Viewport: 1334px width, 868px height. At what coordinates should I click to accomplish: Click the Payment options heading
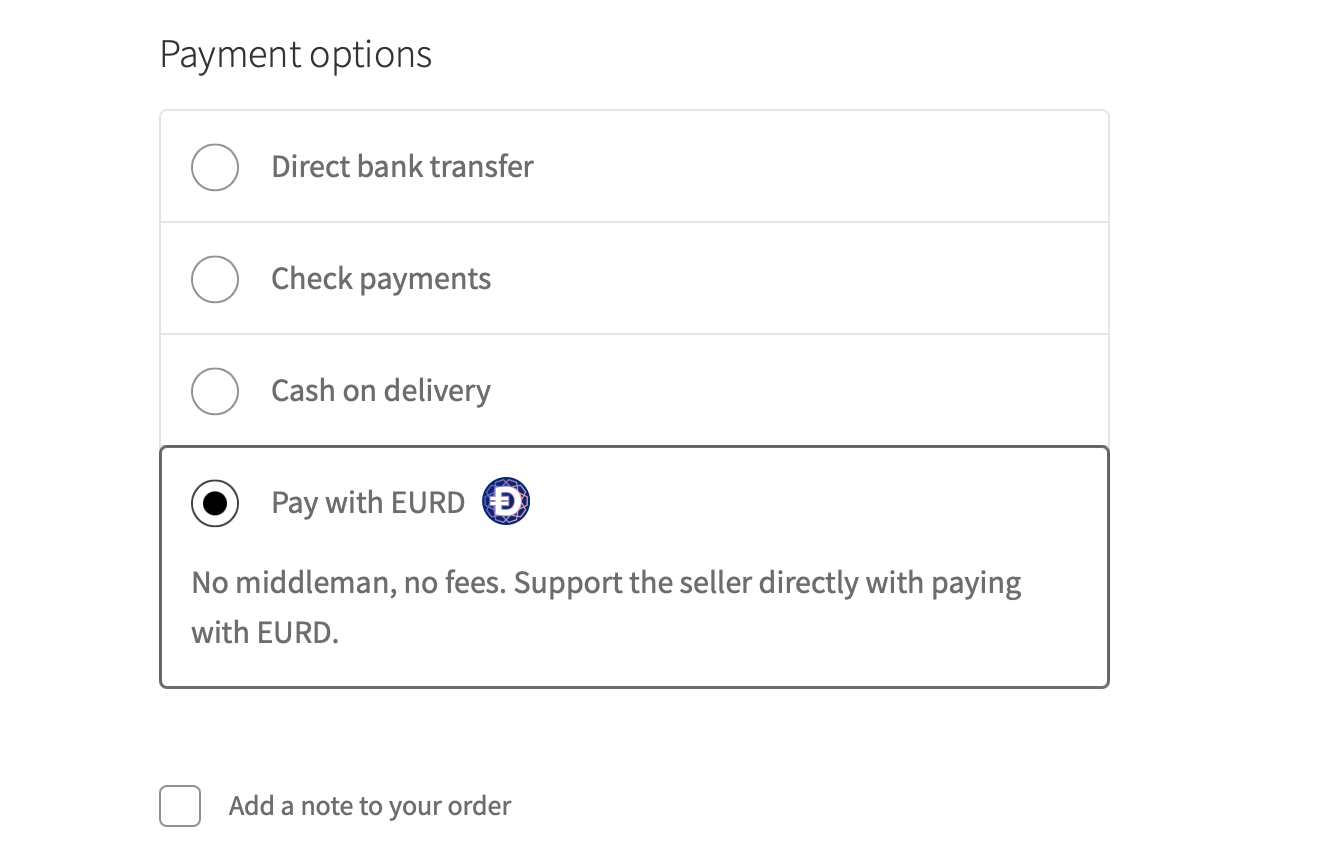(x=296, y=54)
